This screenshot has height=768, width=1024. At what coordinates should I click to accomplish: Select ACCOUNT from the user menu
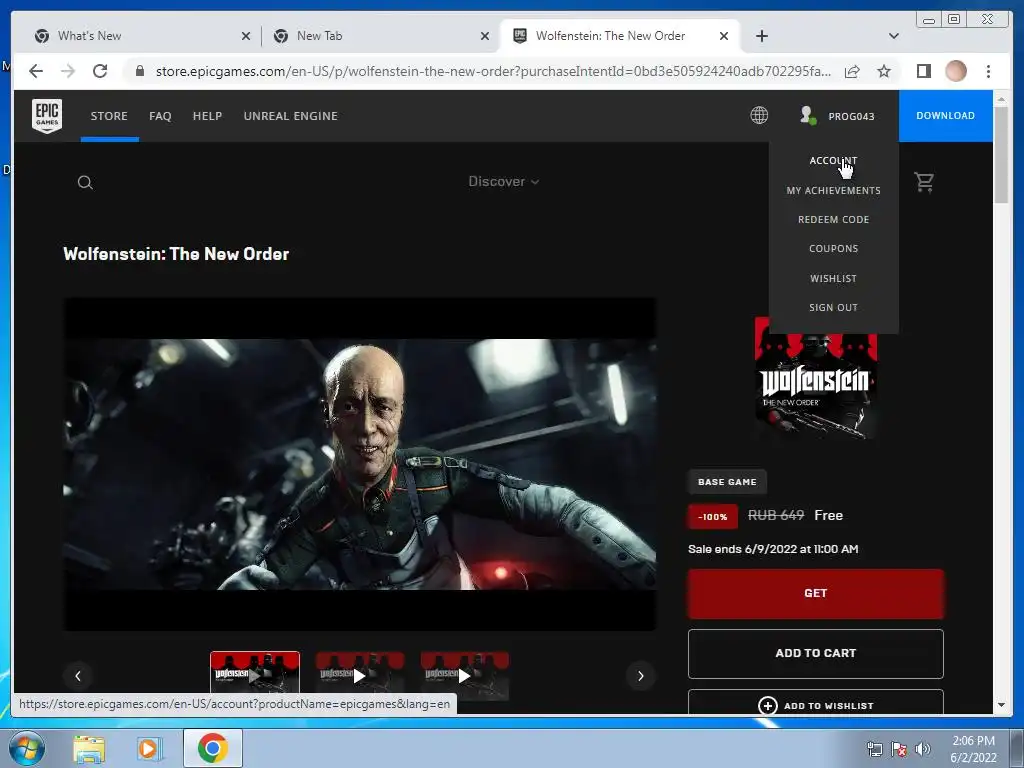click(833, 161)
